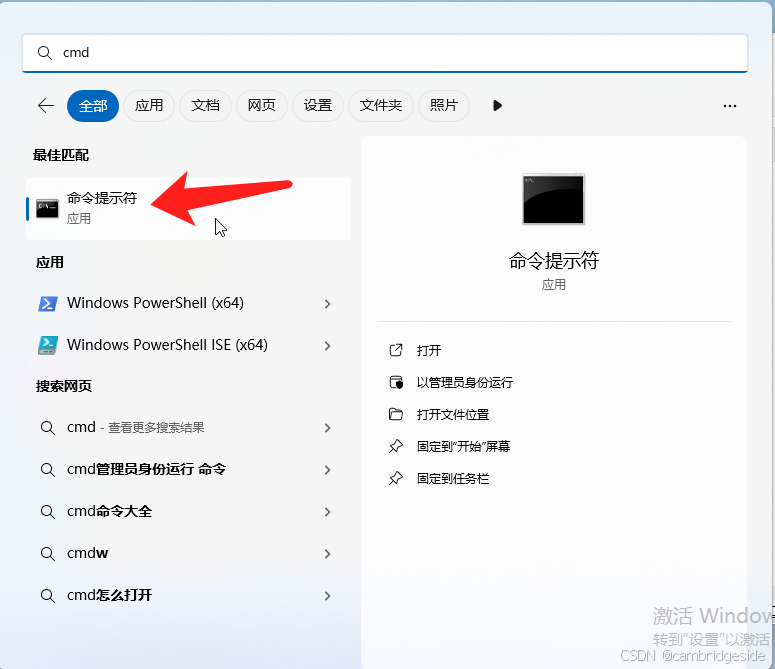
Task: Click the 命令提示符 best match icon
Action: coord(47,209)
